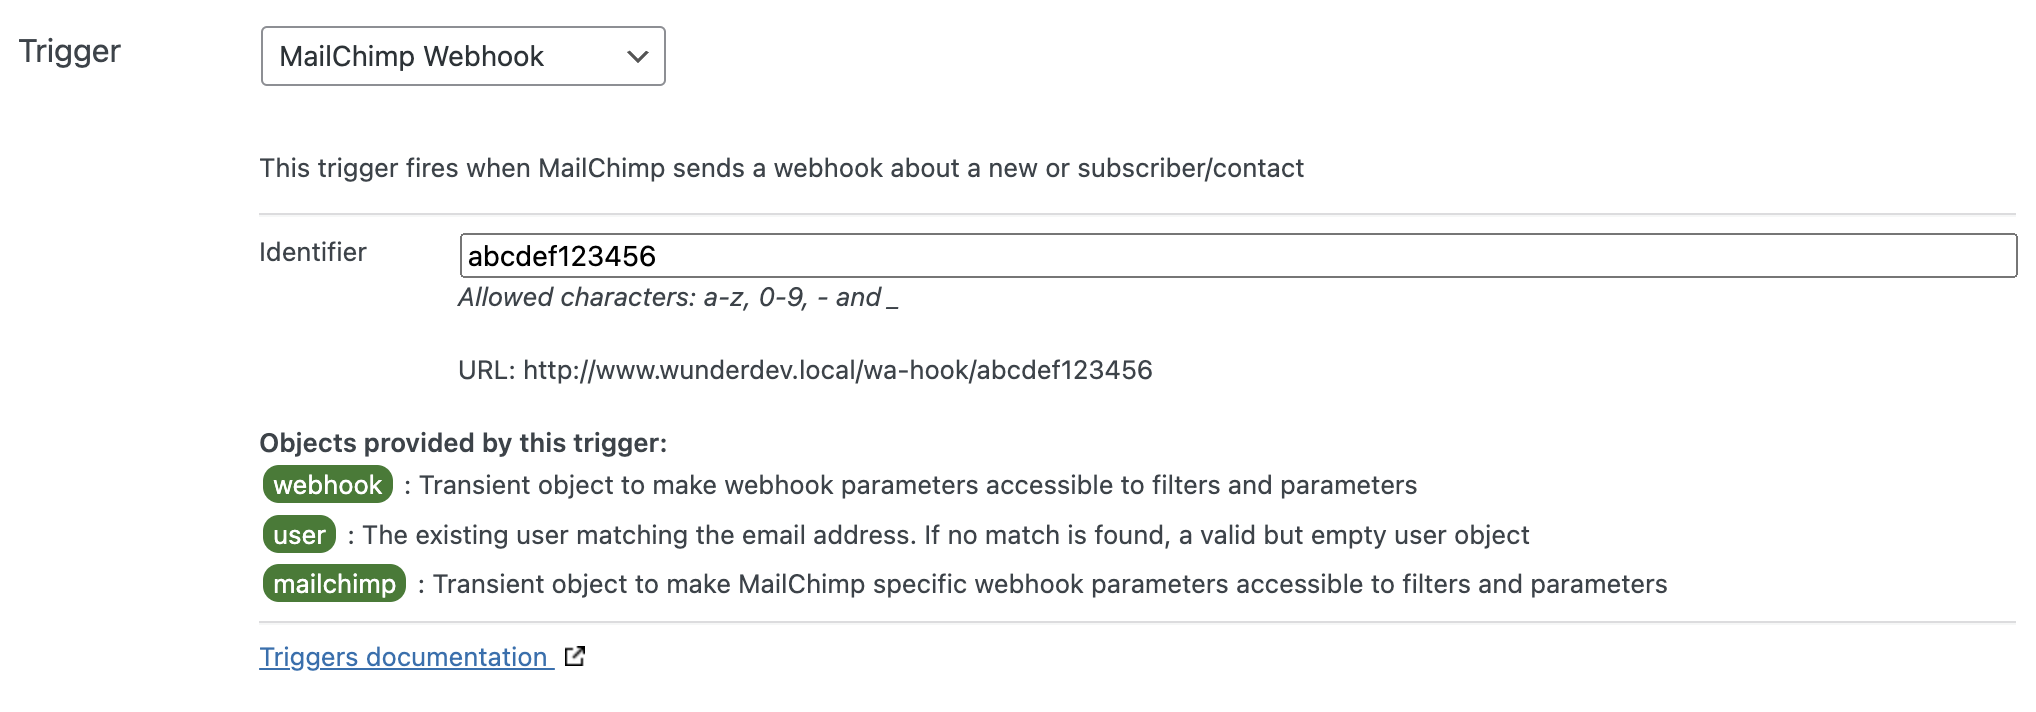The width and height of the screenshot is (2036, 712).
Task: Click the 'Objects provided by this trigger' heading
Action: [464, 443]
